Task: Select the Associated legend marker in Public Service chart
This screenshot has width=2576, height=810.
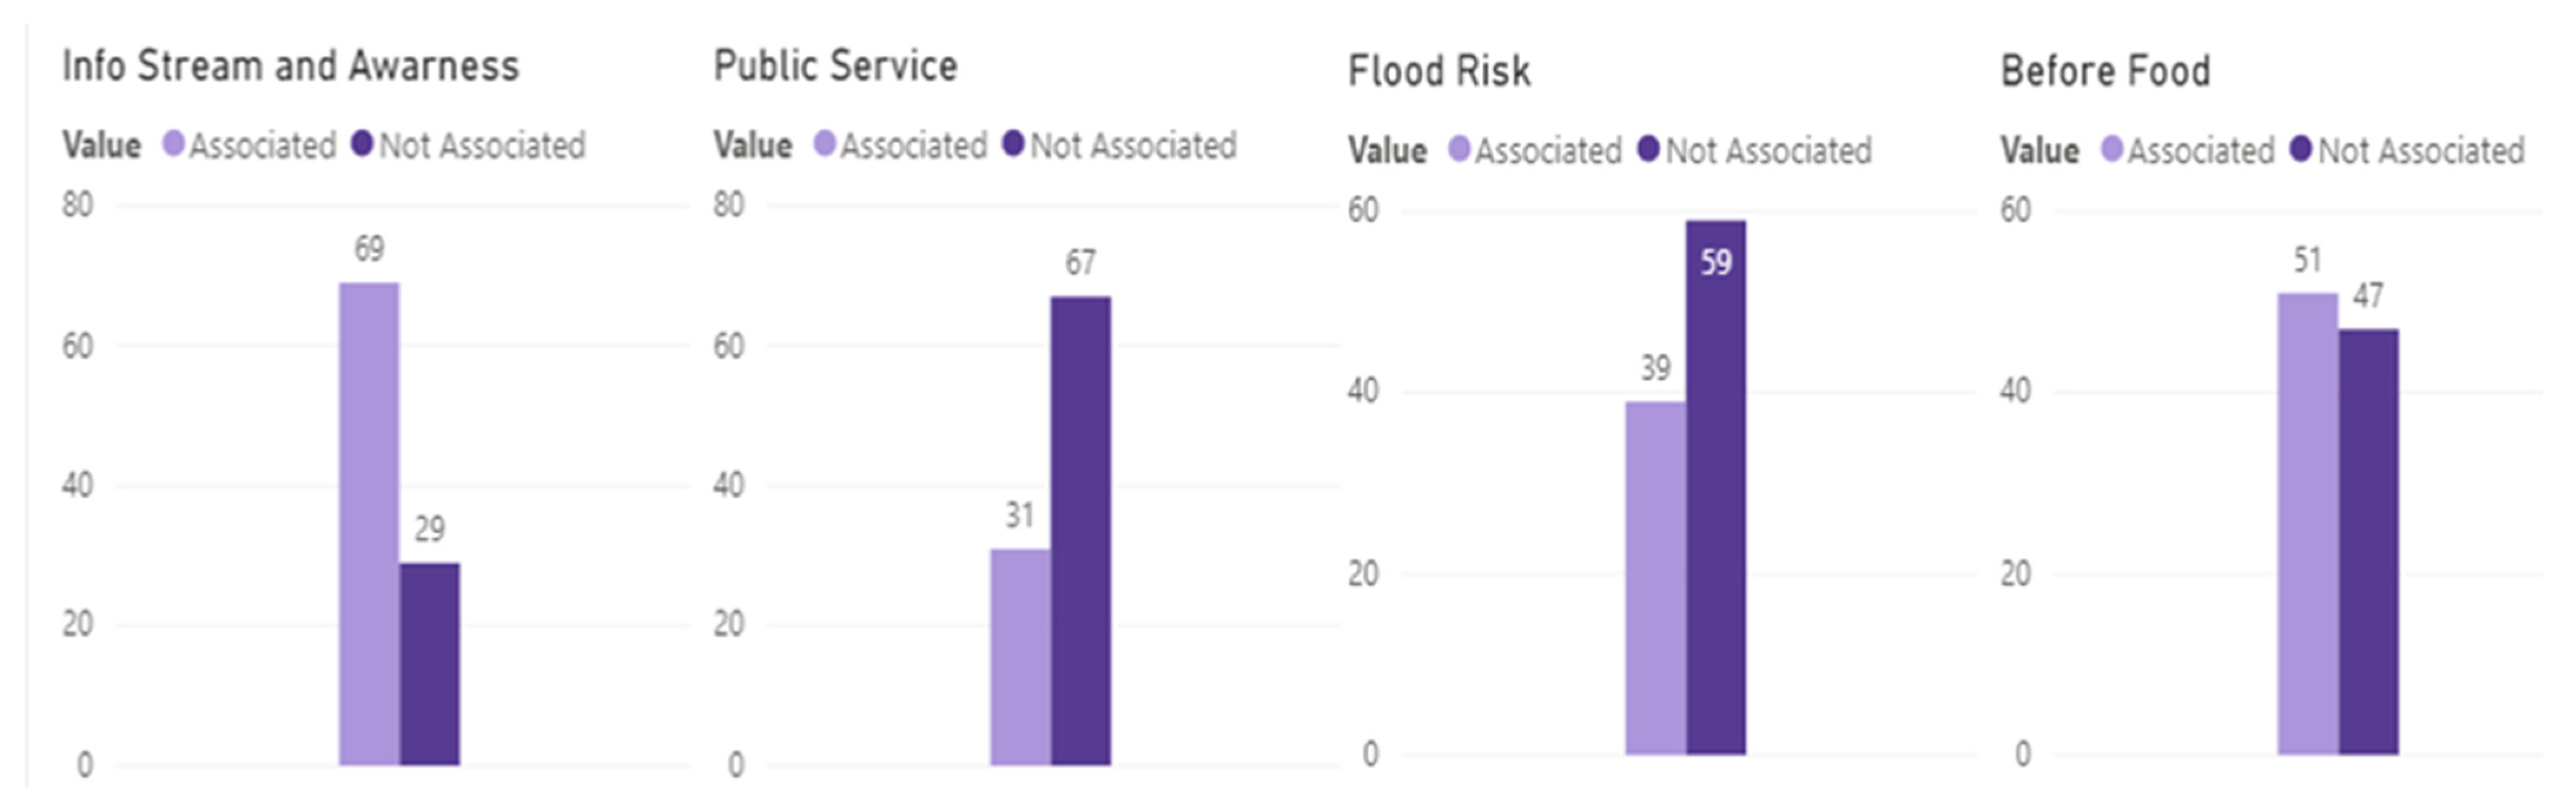Action: click(x=825, y=145)
